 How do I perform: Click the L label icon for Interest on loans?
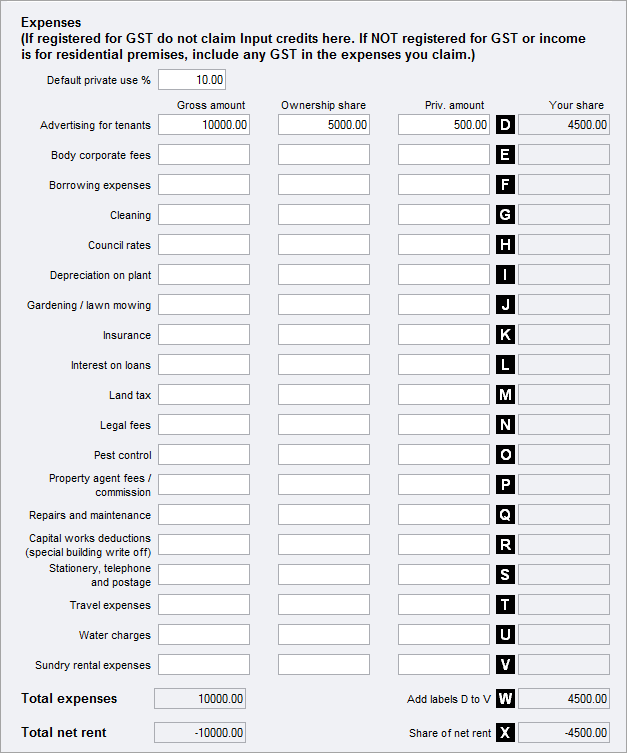tap(505, 365)
